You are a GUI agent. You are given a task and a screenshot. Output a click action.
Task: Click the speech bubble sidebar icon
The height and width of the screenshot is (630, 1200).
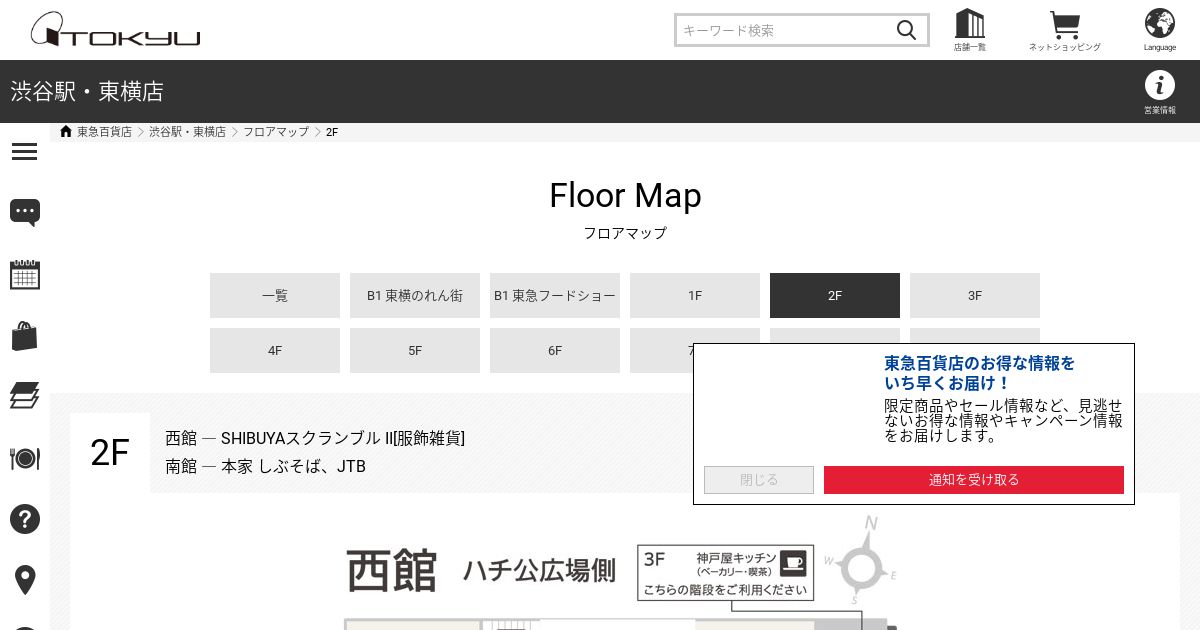pos(25,212)
